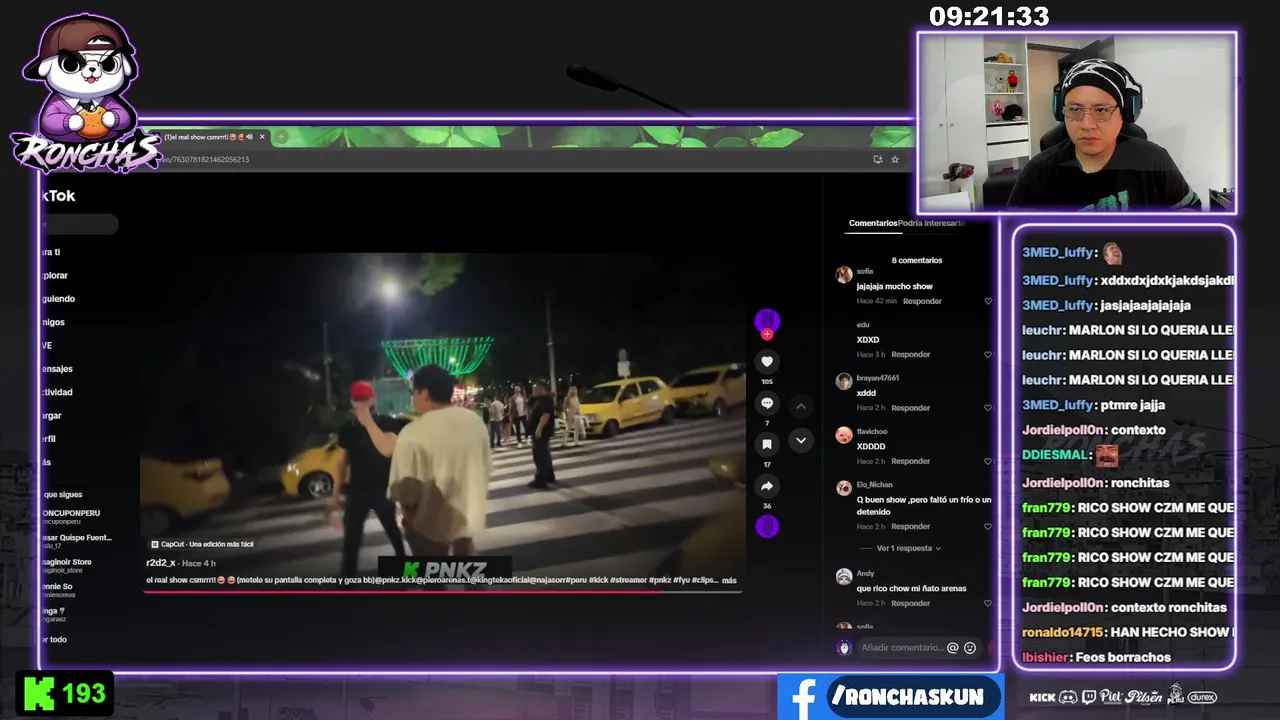This screenshot has height=720, width=1280.
Task: Click the TikTok logo
Action: click(x=58, y=196)
